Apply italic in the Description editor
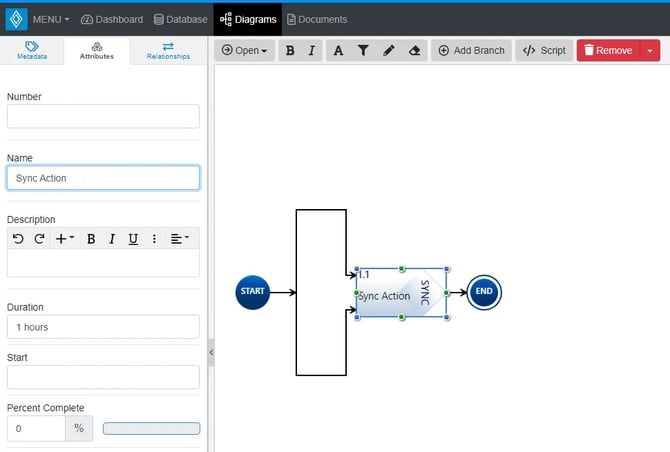The image size is (670, 452). pos(112,239)
